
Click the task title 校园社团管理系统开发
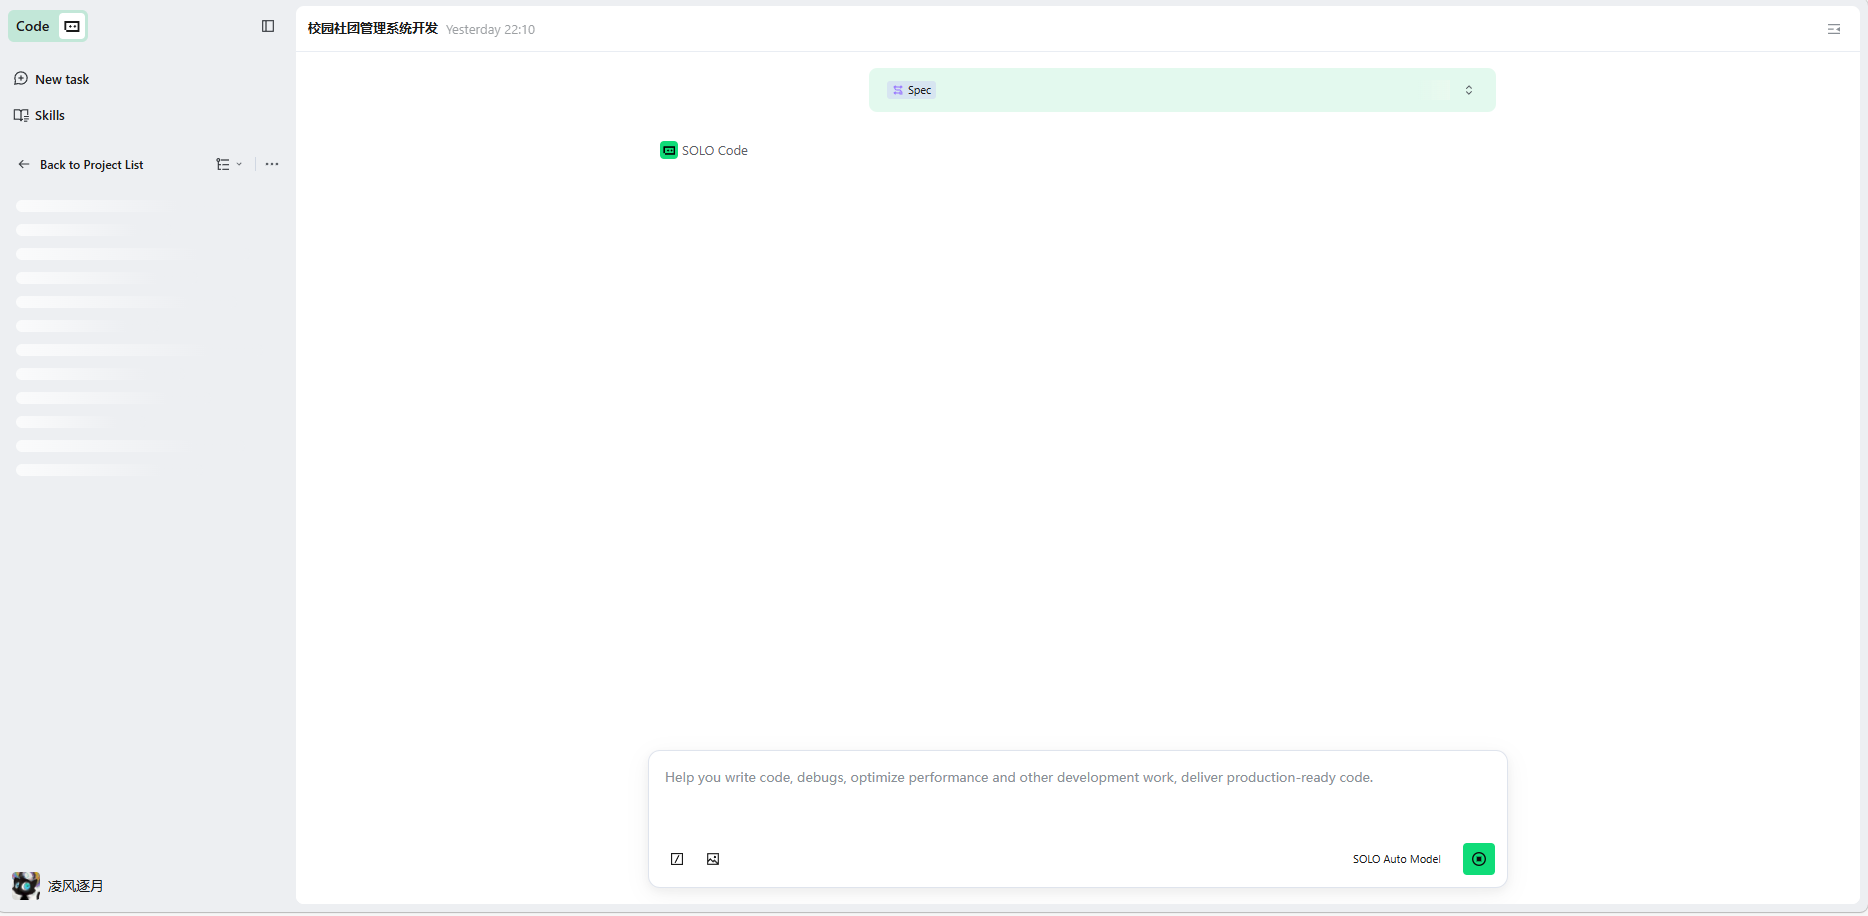(x=373, y=28)
